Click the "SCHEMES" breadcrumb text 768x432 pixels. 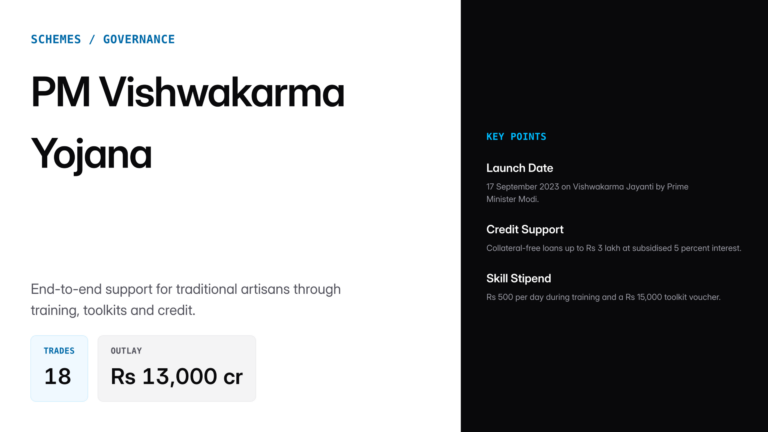coord(56,40)
